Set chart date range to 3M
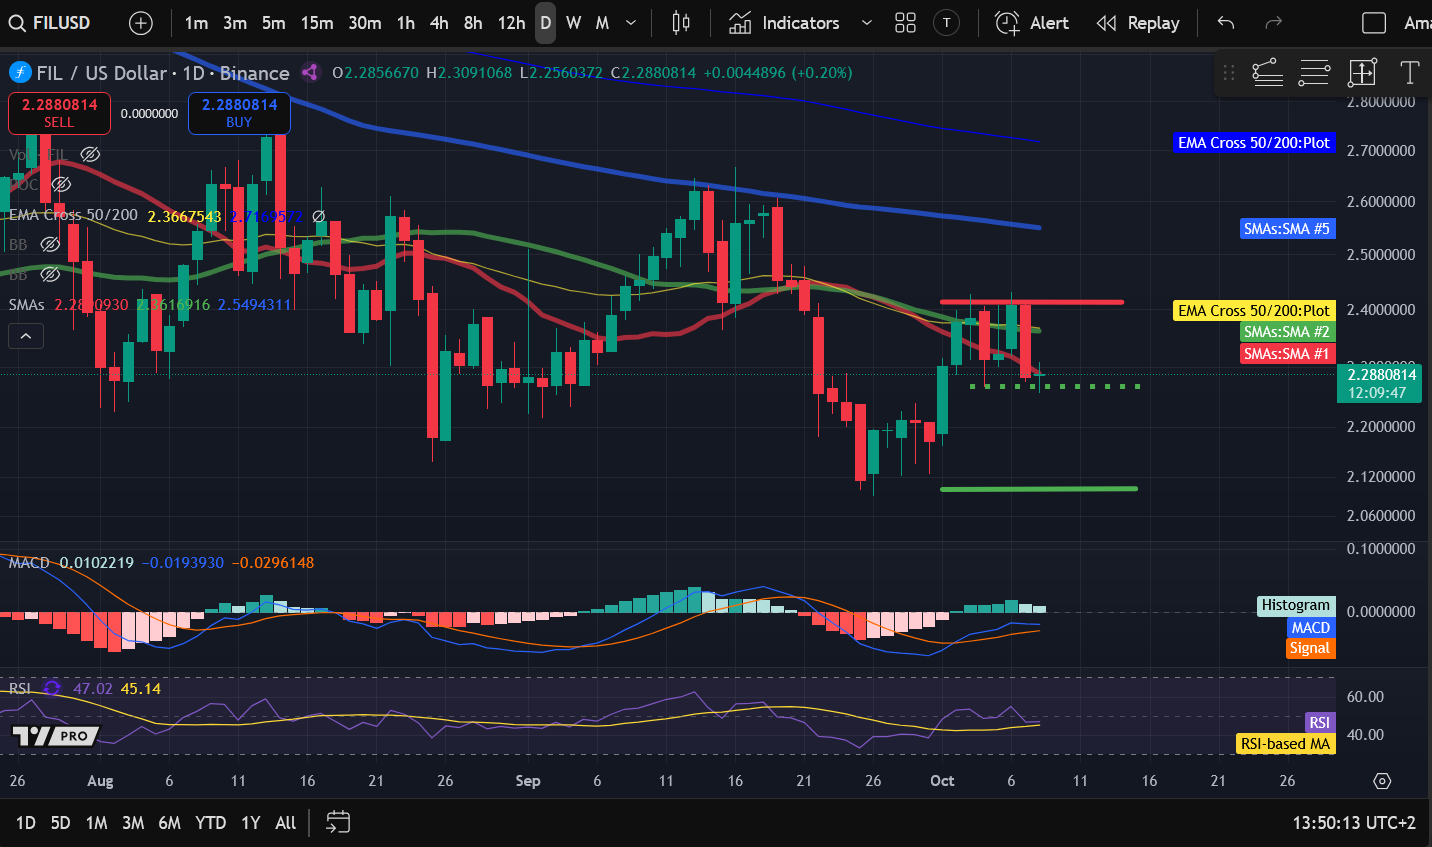The image size is (1432, 847). [x=133, y=823]
